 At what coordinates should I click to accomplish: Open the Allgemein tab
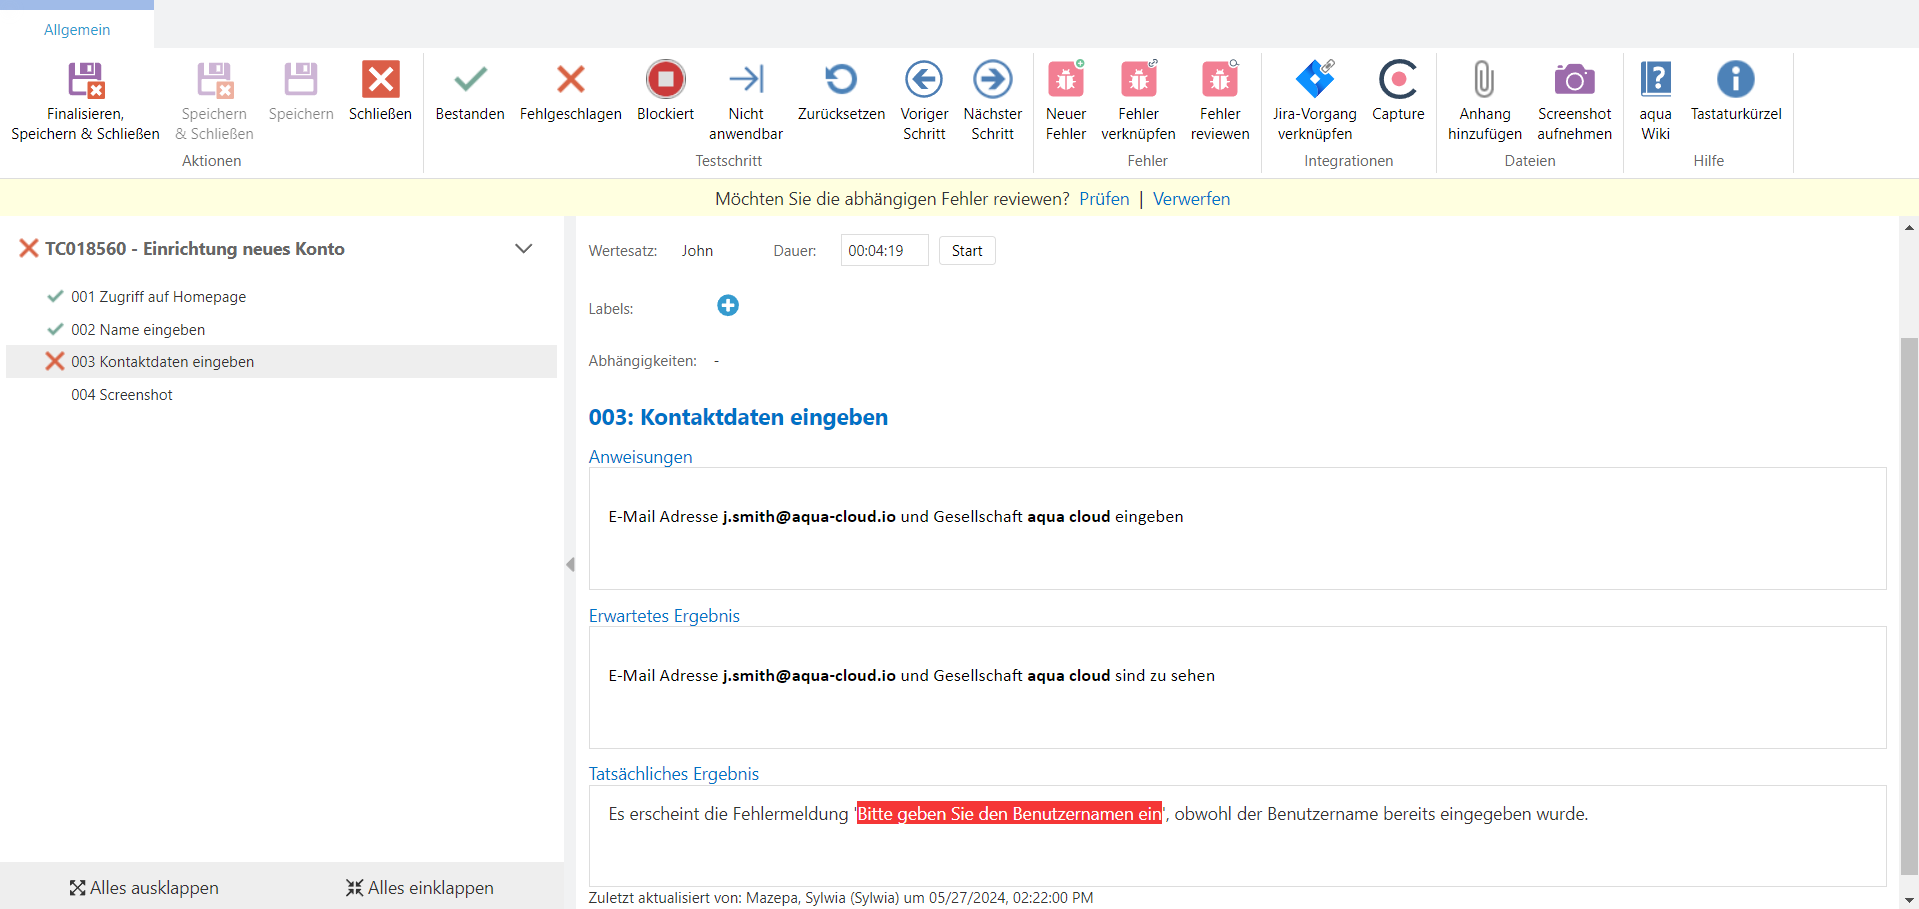coord(77,30)
